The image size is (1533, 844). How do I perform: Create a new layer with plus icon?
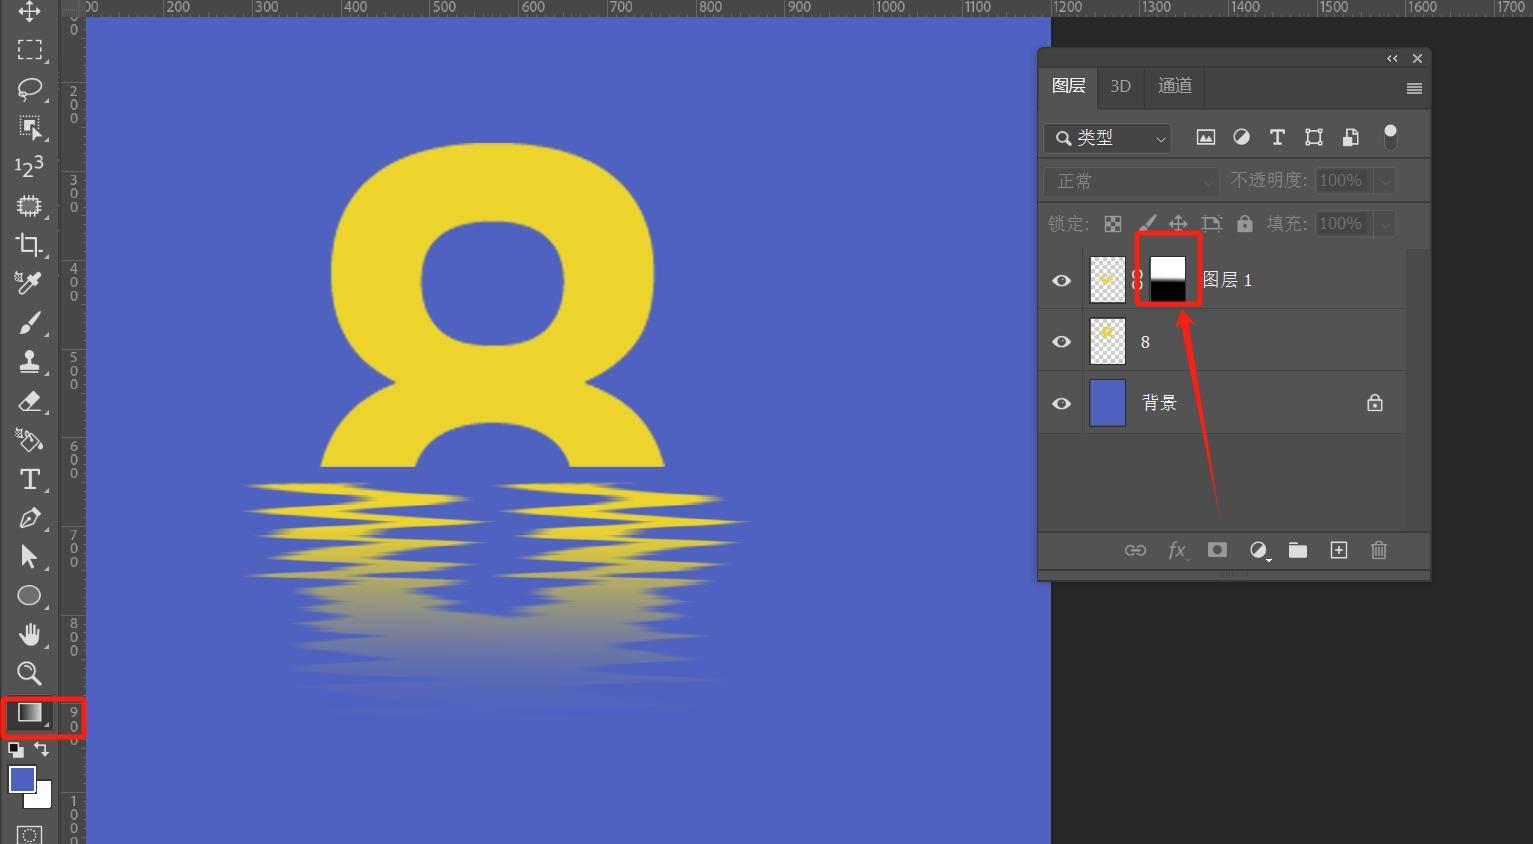coord(1338,550)
